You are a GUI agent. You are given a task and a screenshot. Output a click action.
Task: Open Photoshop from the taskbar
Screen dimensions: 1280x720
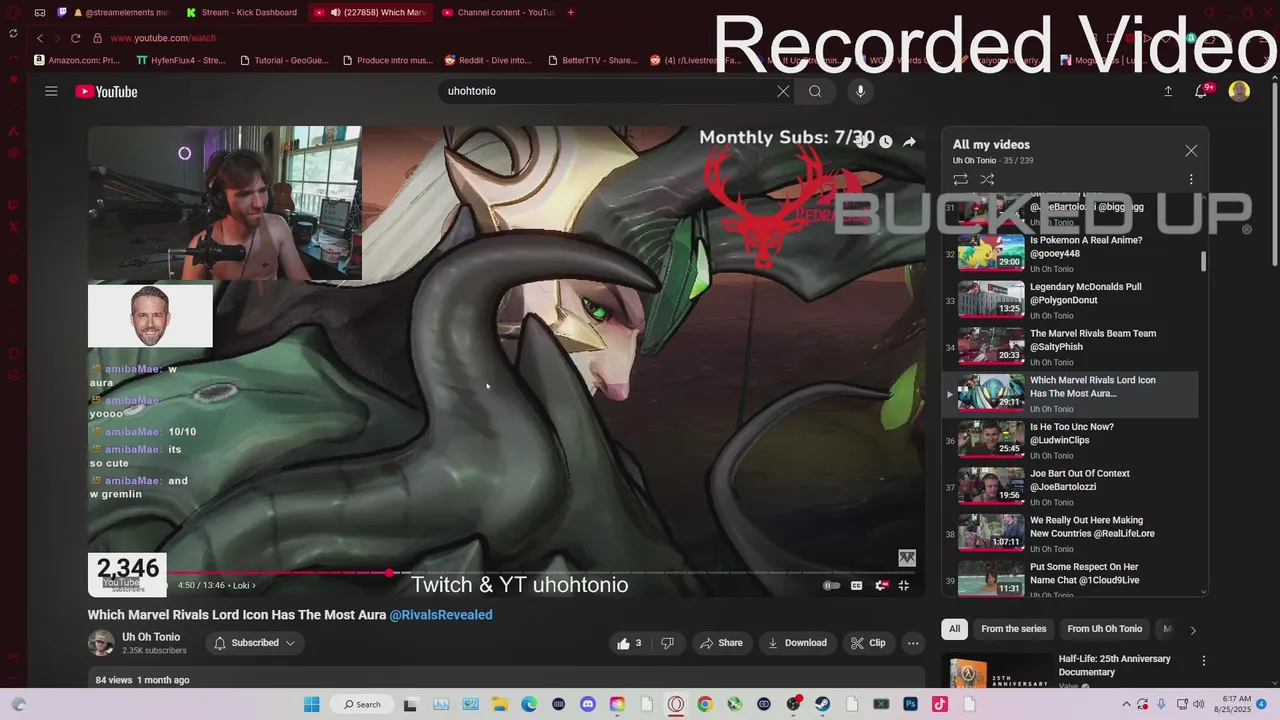[910, 704]
